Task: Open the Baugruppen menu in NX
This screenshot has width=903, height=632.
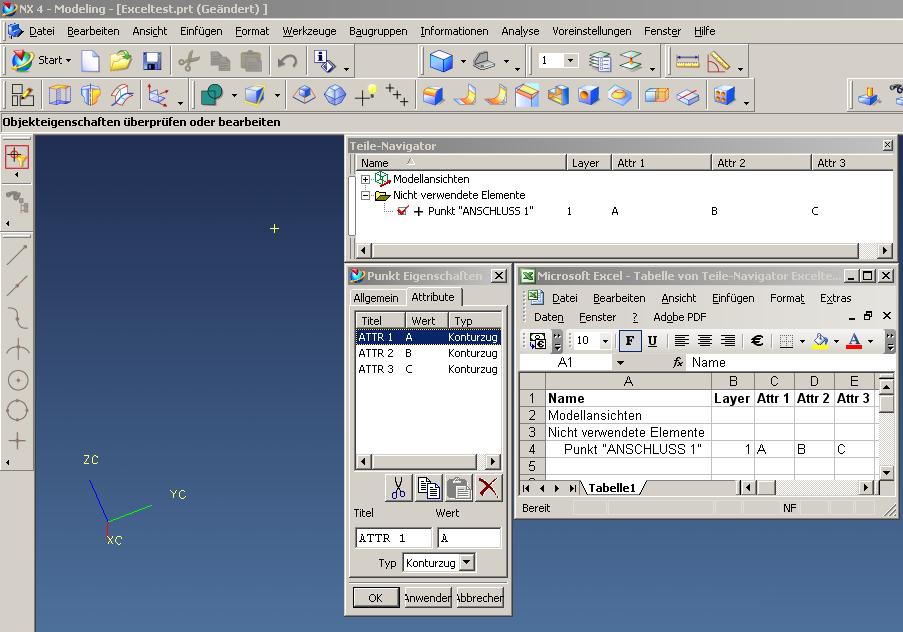Action: pyautogui.click(x=378, y=31)
